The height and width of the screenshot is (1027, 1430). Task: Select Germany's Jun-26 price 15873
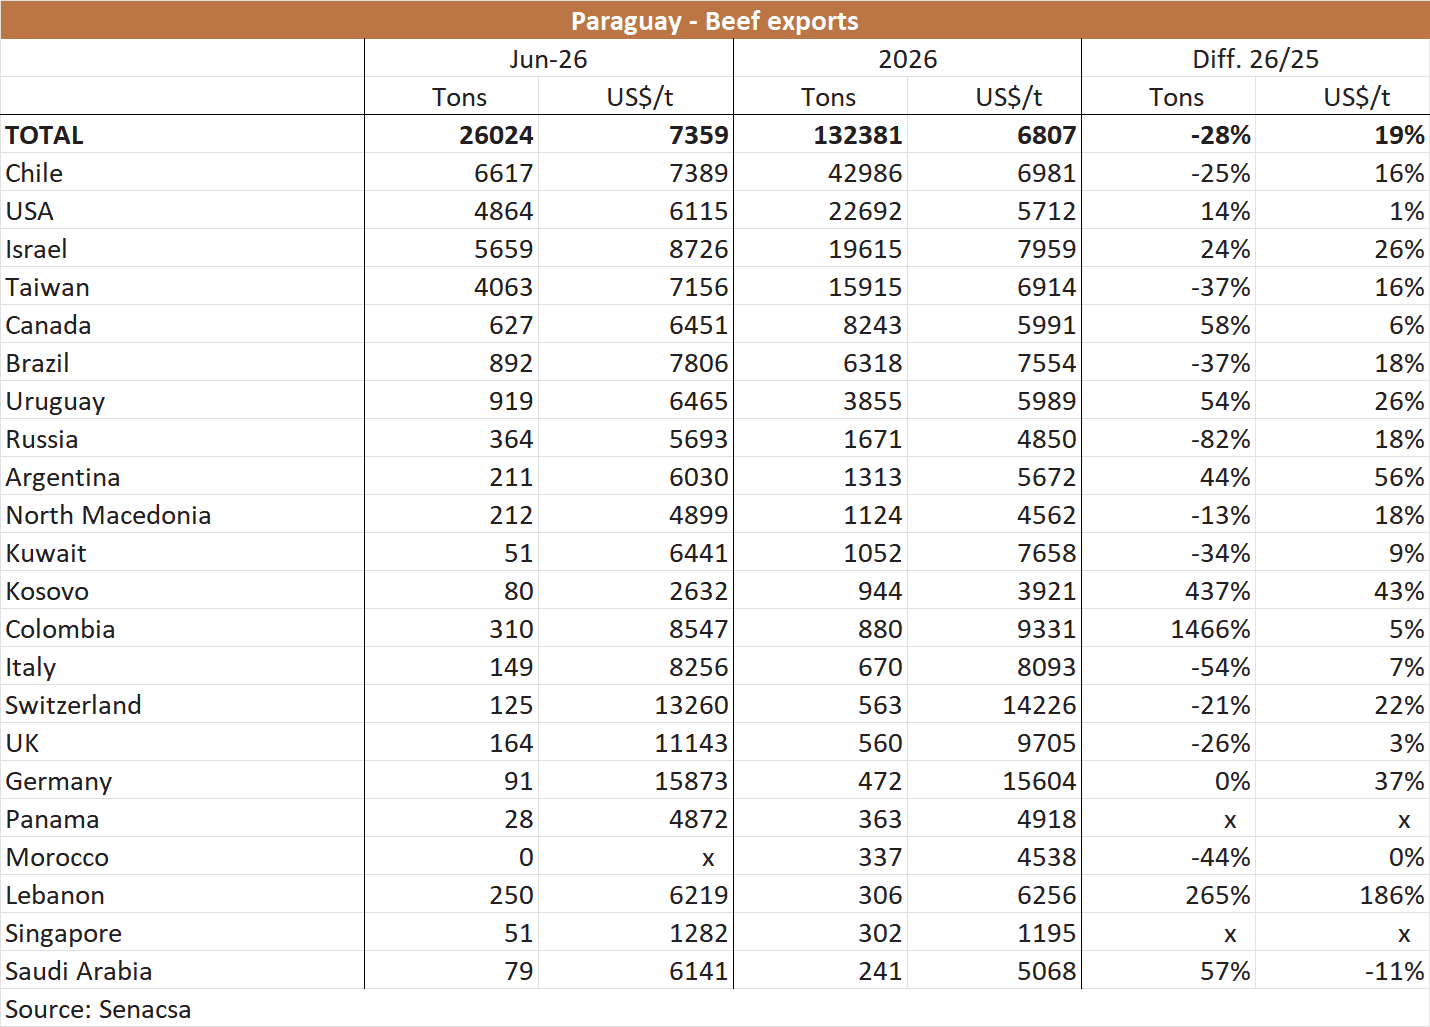click(x=691, y=781)
